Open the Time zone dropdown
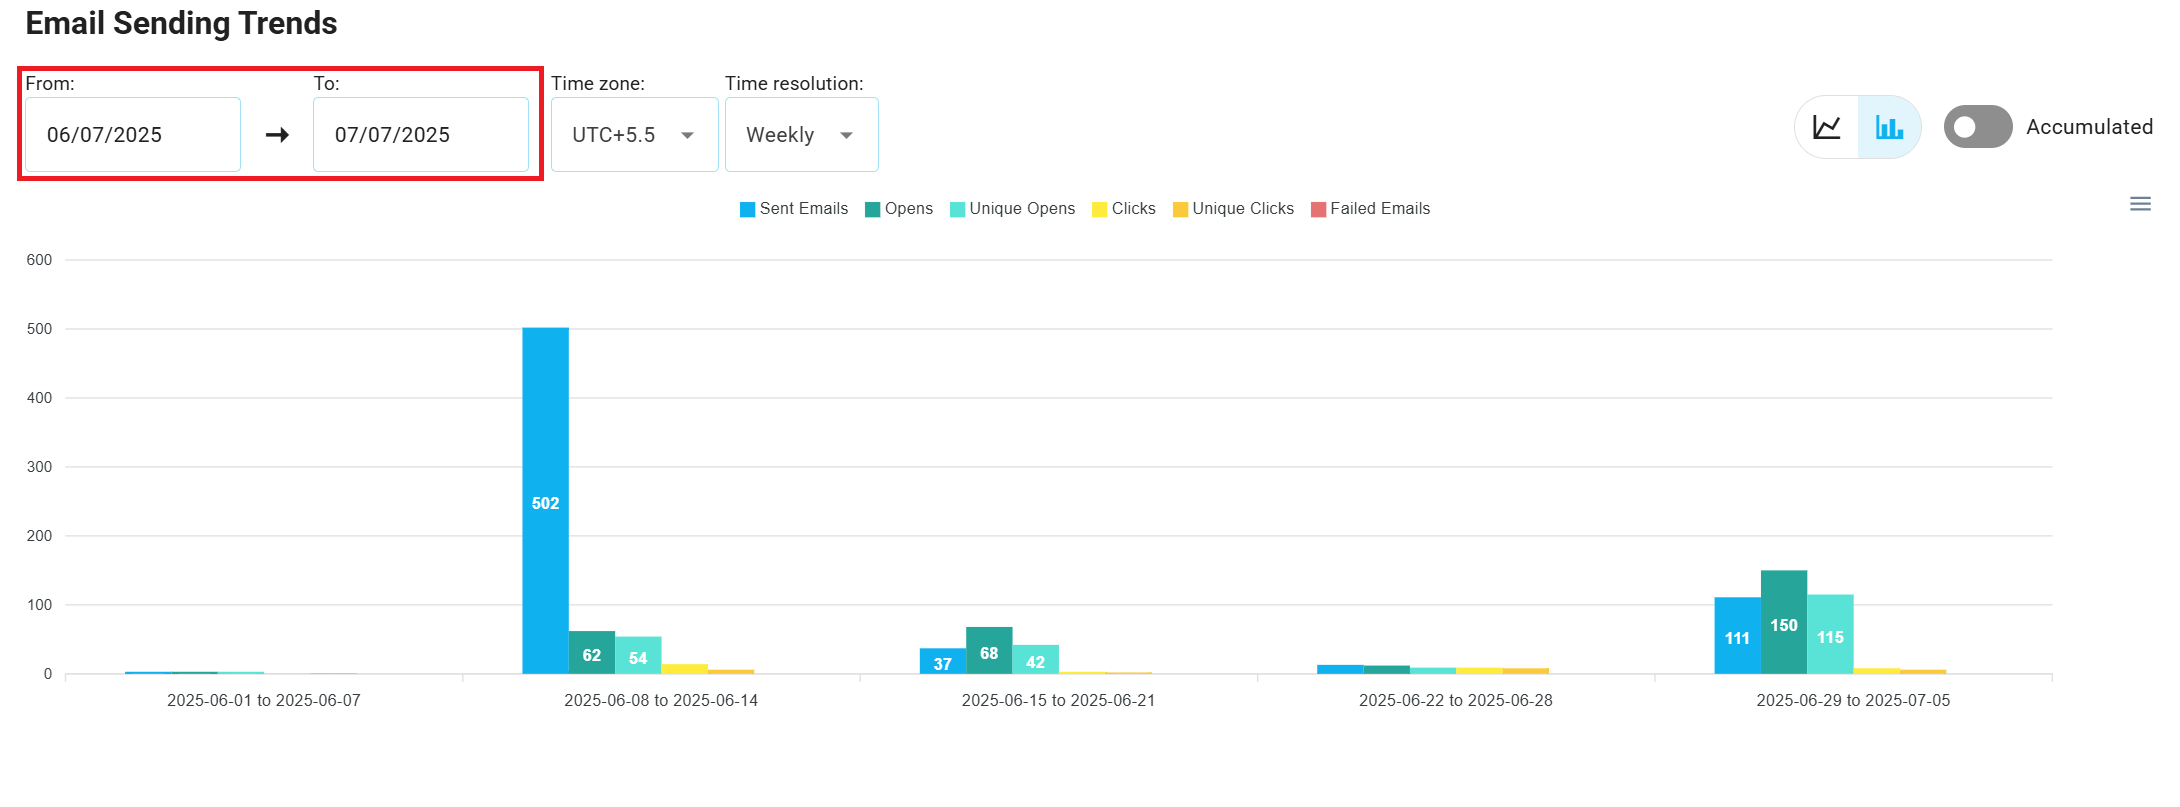Viewport: 2180px width, 807px height. coord(634,135)
